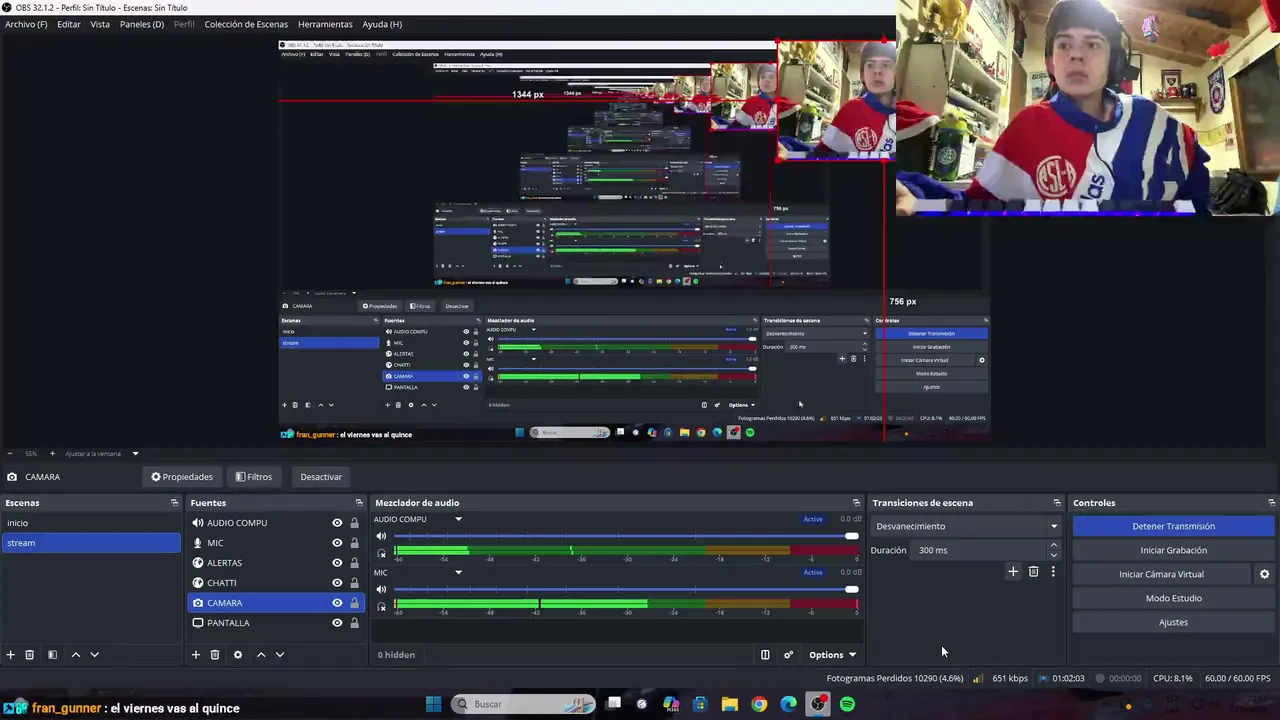Open Filtros for the CAMARA source
The image size is (1280, 720).
click(254, 477)
